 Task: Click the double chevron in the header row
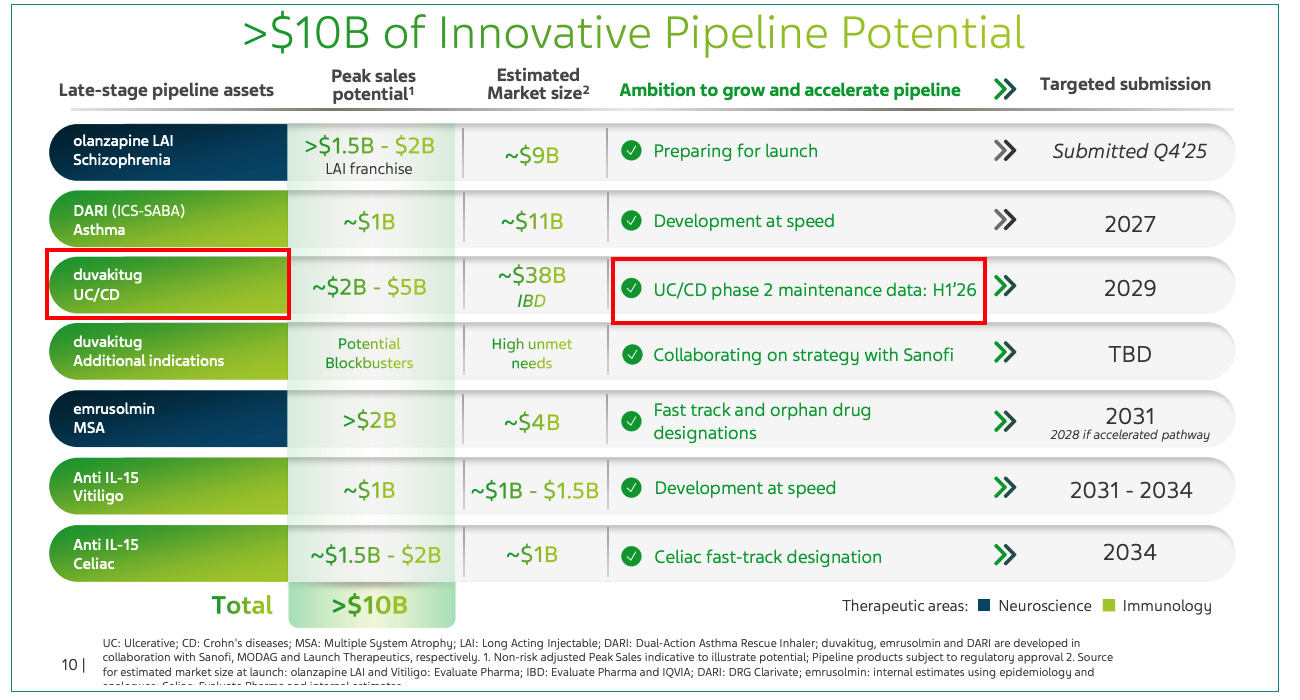[1005, 89]
